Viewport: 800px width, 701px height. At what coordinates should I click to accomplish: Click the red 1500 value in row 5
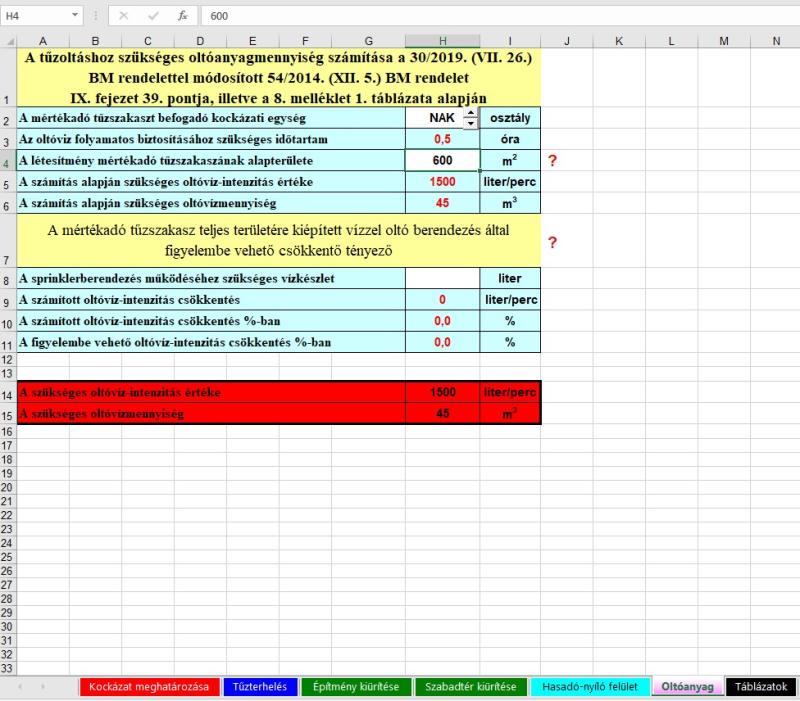coord(442,182)
